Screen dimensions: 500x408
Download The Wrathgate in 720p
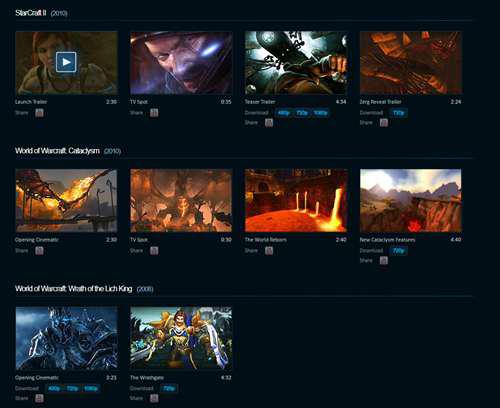tap(169, 388)
